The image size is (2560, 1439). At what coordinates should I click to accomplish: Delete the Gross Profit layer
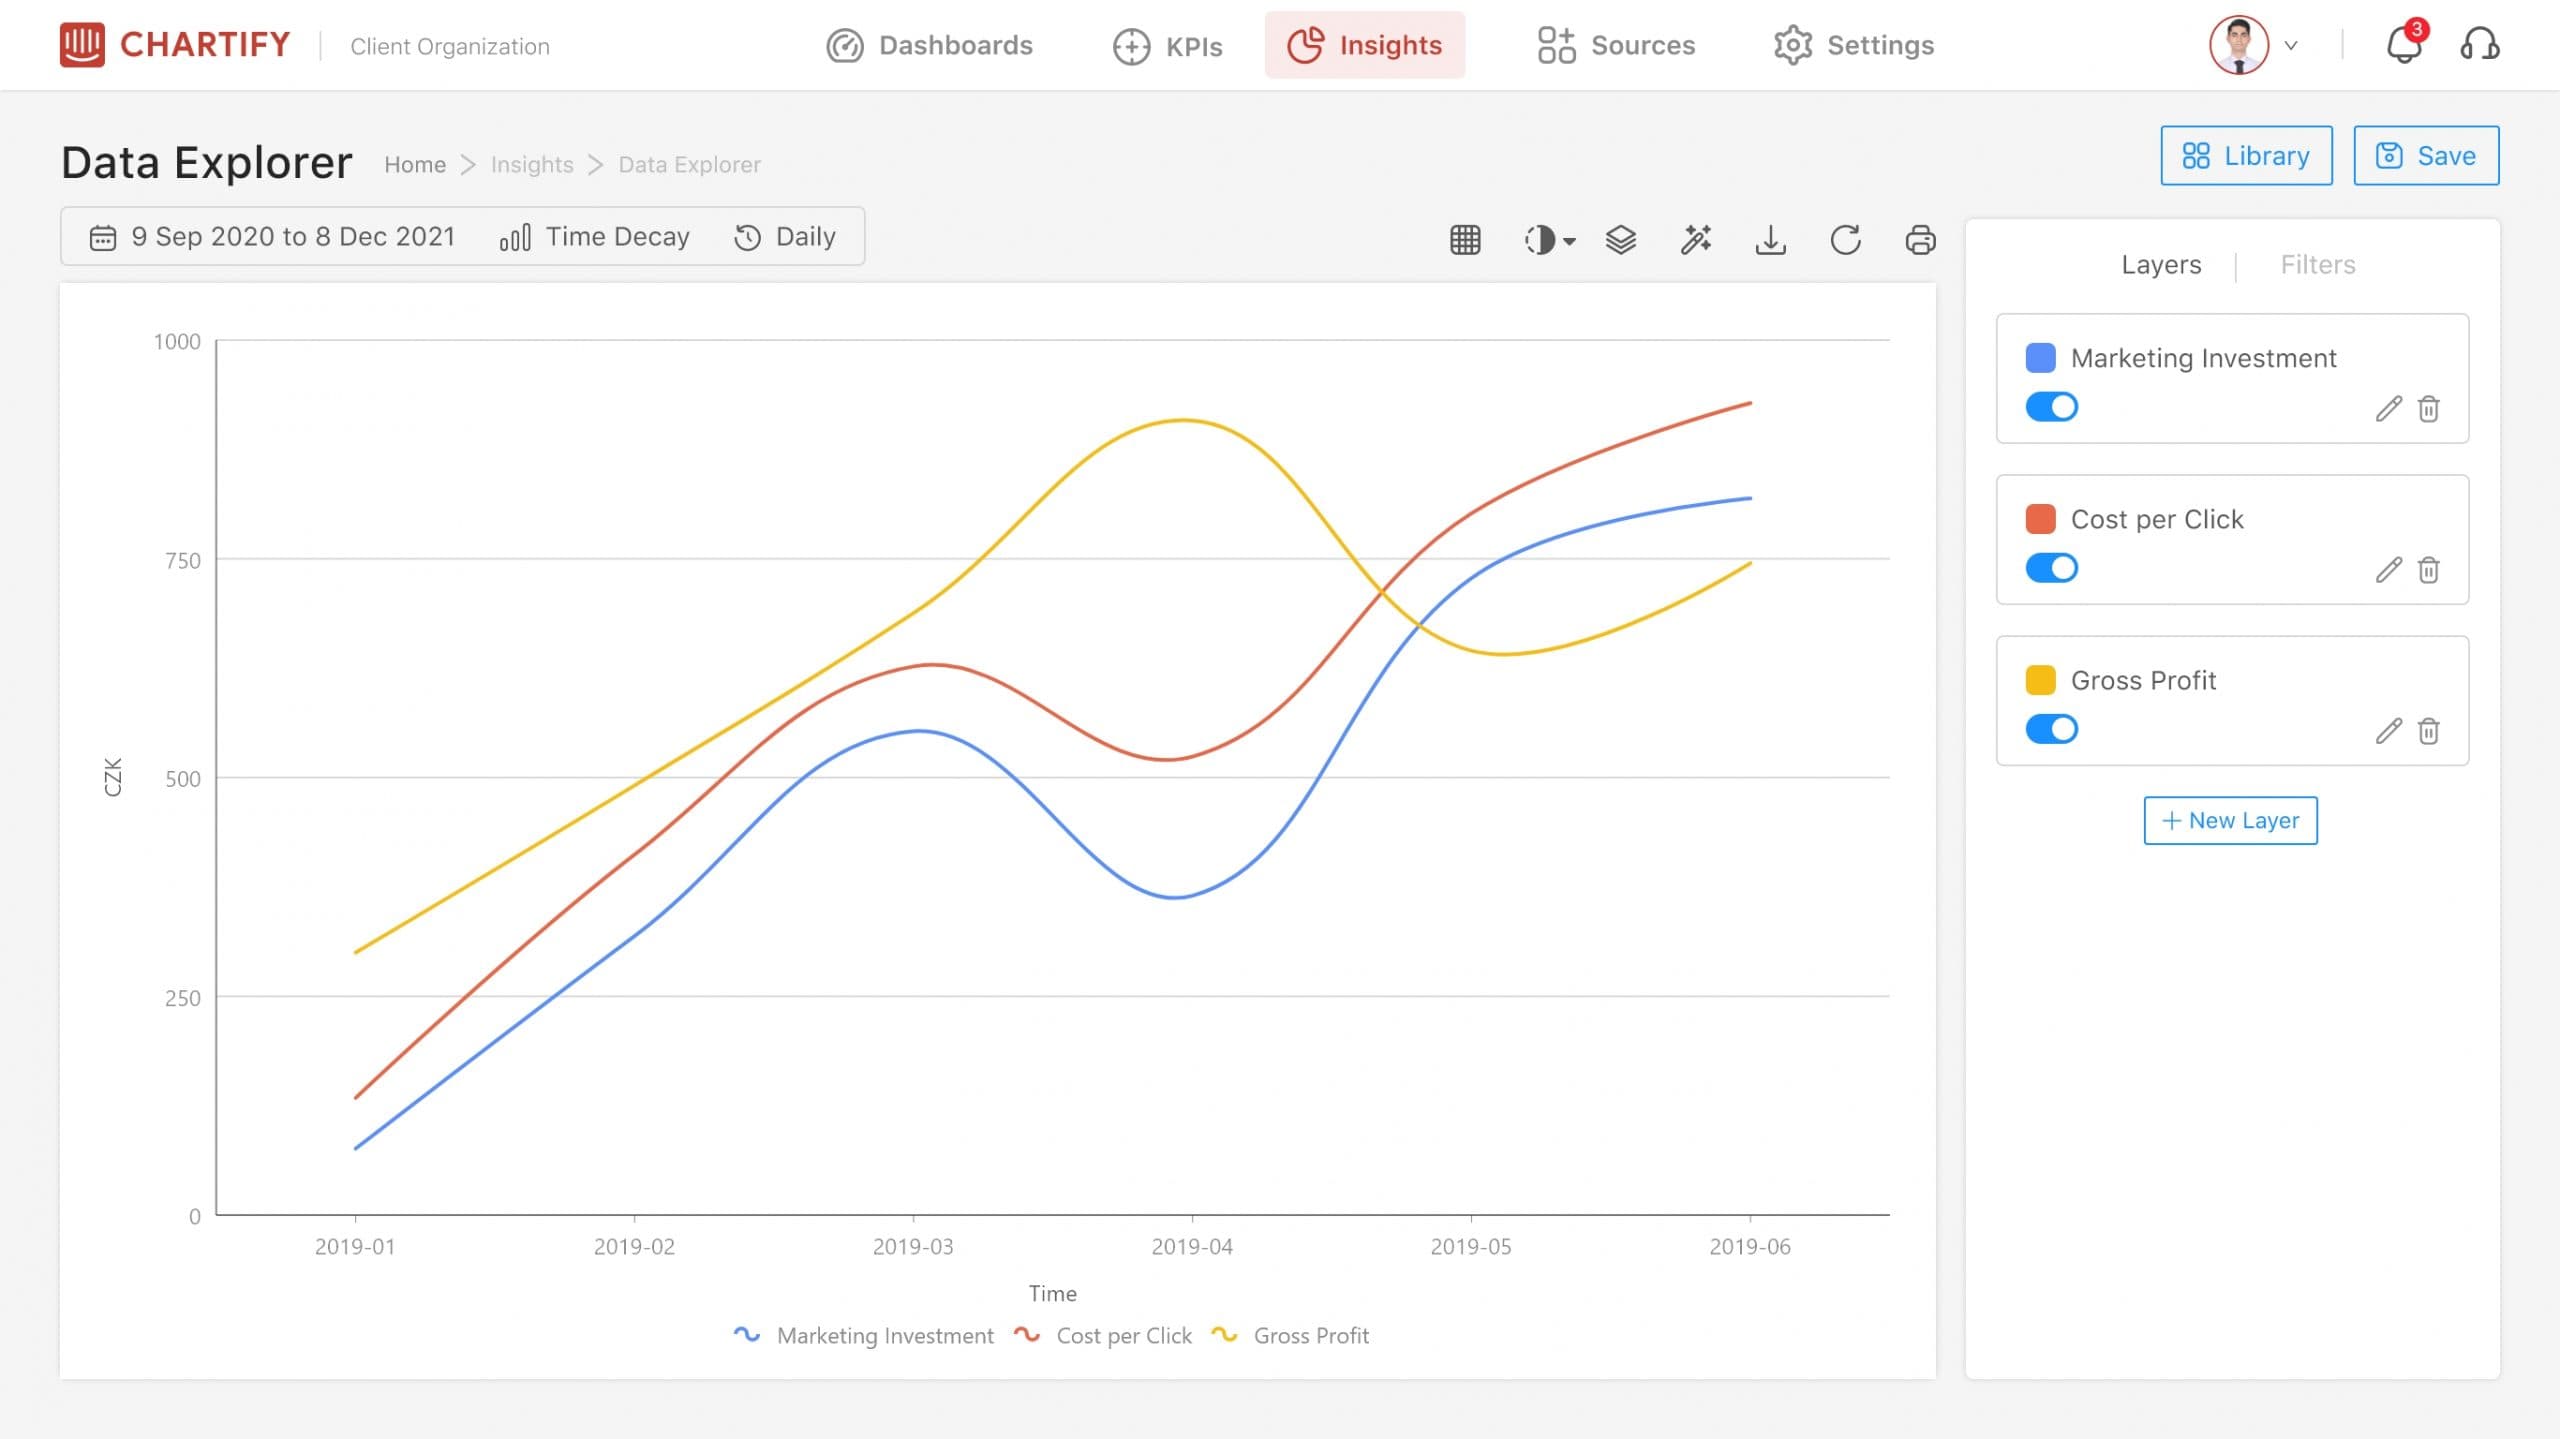coord(2429,731)
